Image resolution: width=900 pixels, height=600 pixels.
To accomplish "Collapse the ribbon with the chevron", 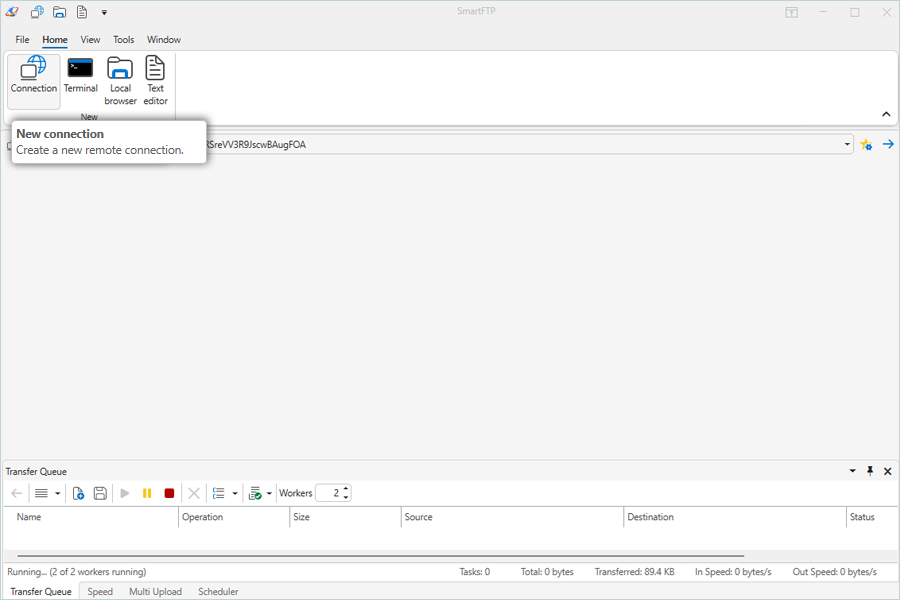I will [x=886, y=115].
